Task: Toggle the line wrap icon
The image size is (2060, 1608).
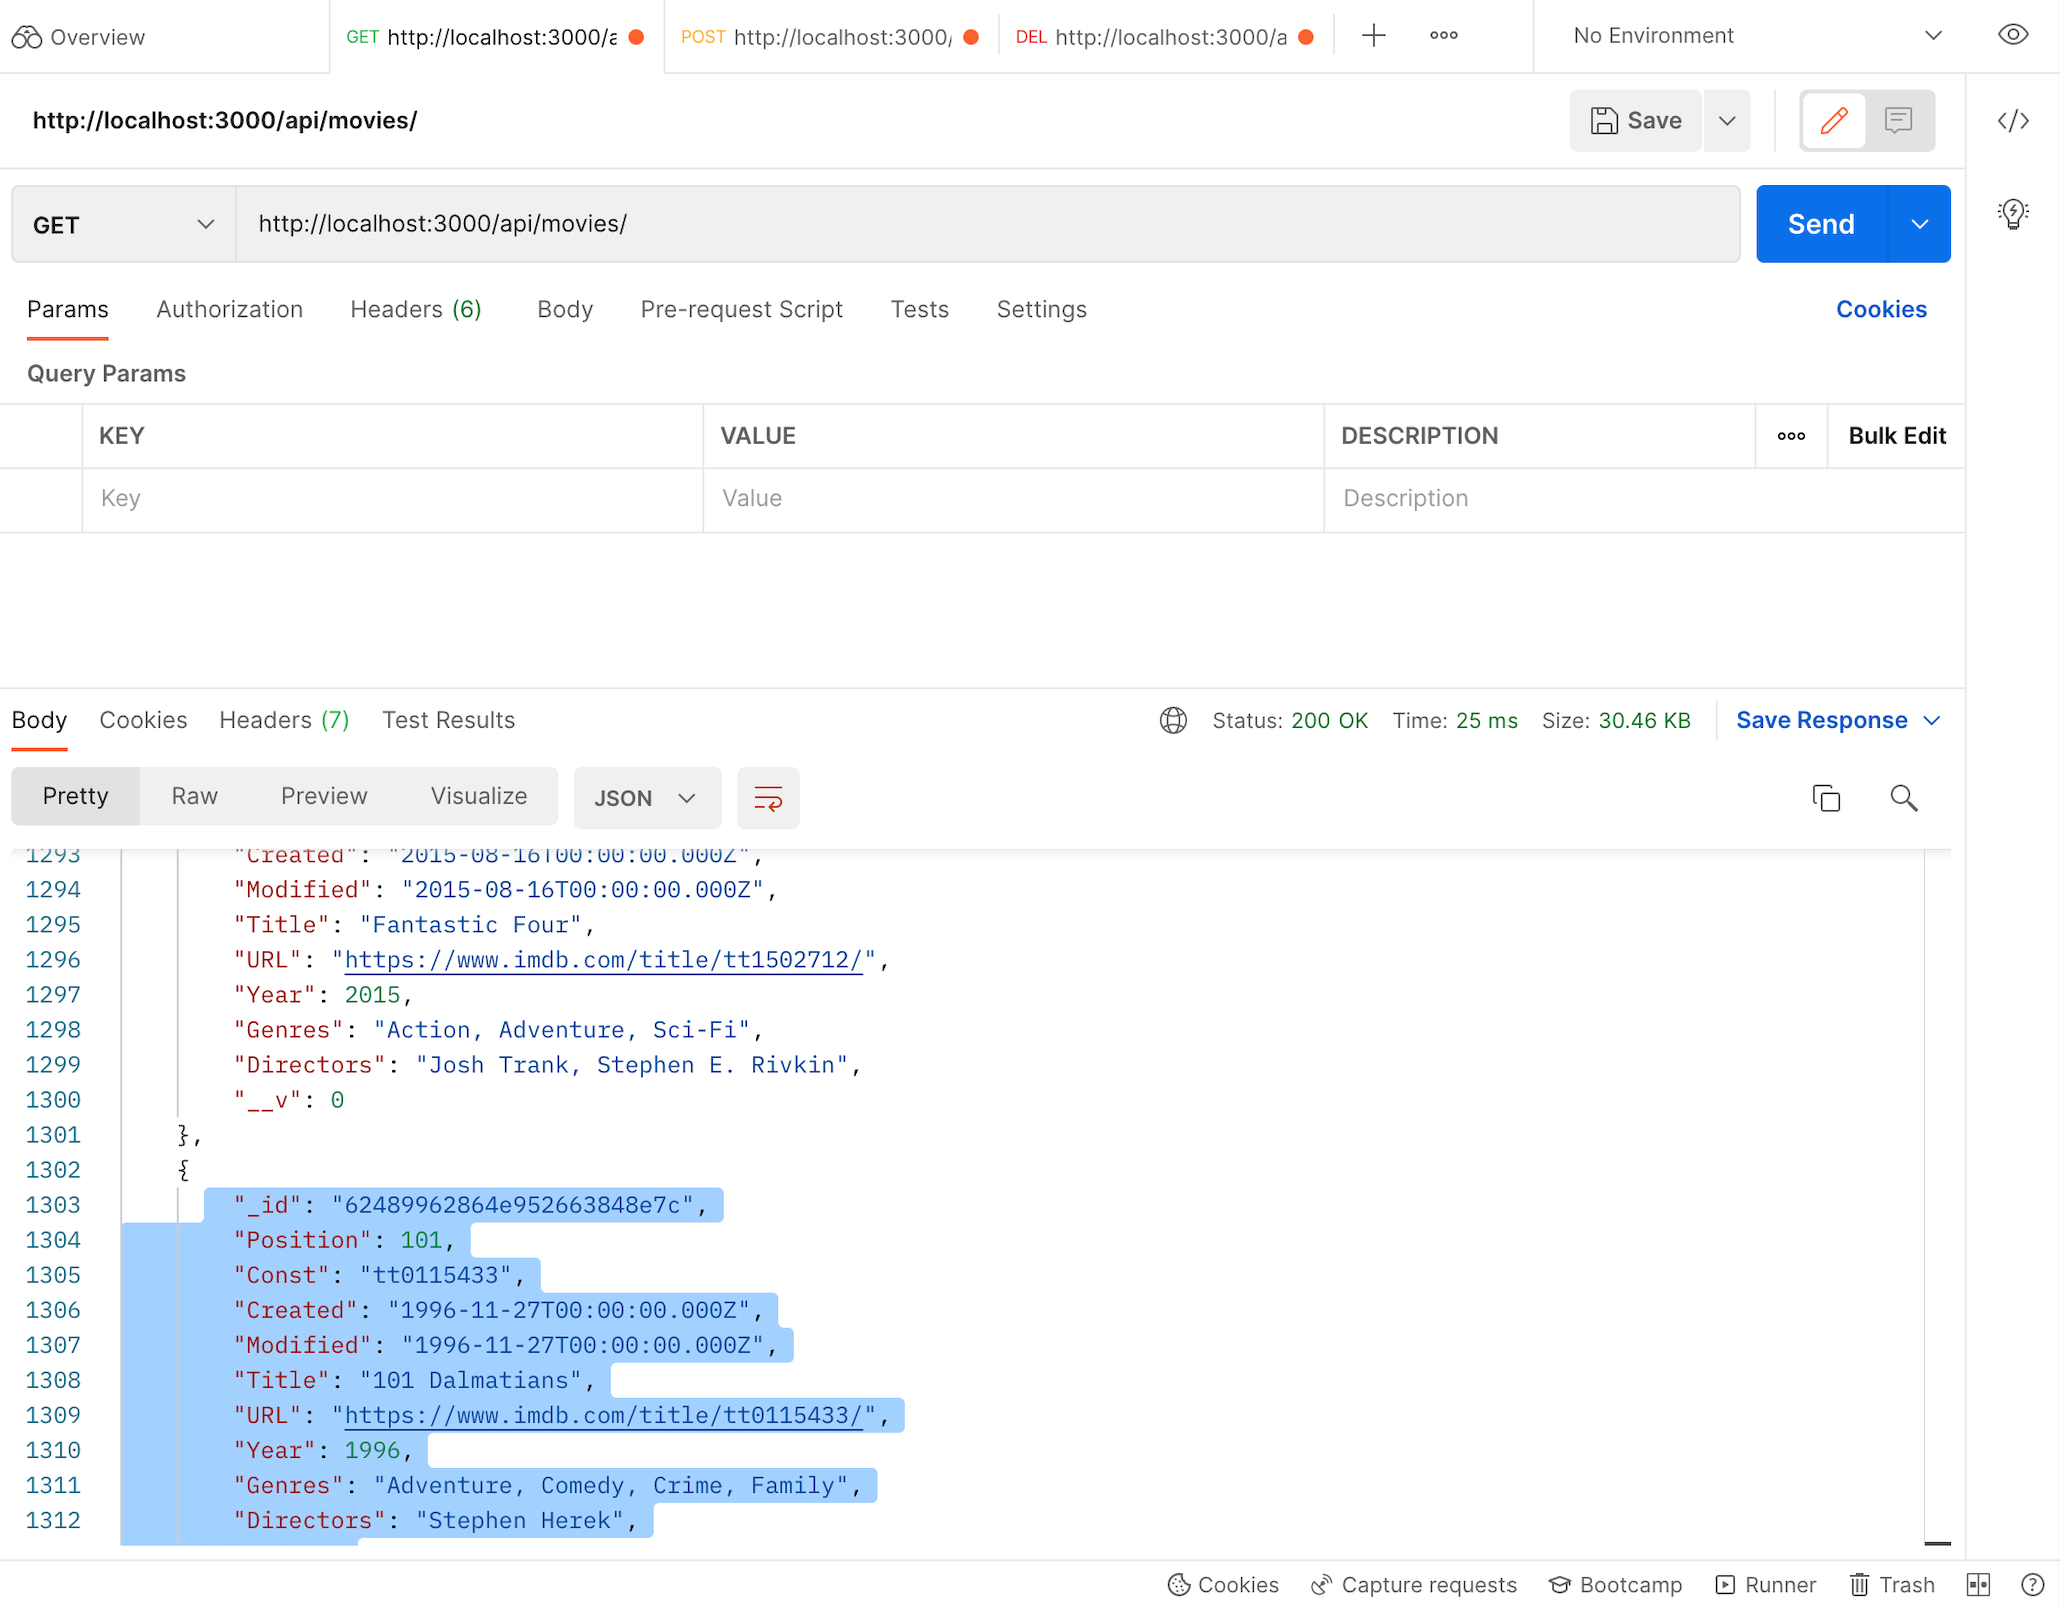Action: point(768,798)
